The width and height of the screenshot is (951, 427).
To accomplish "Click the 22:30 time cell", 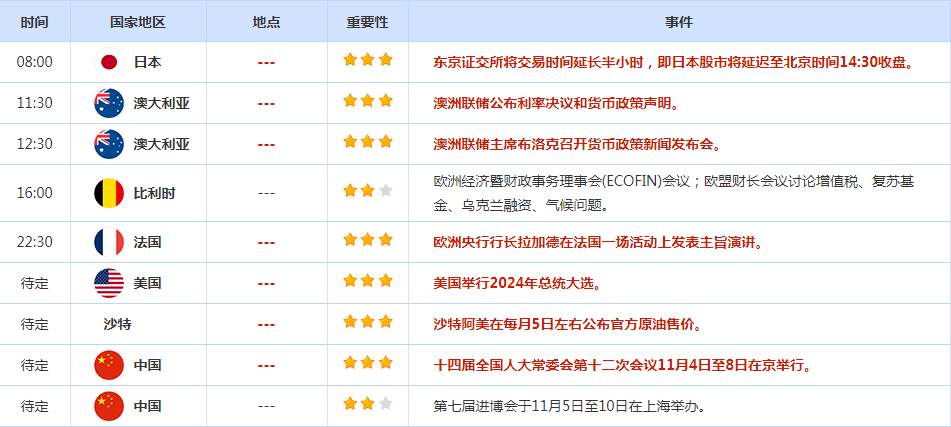I will (35, 242).
